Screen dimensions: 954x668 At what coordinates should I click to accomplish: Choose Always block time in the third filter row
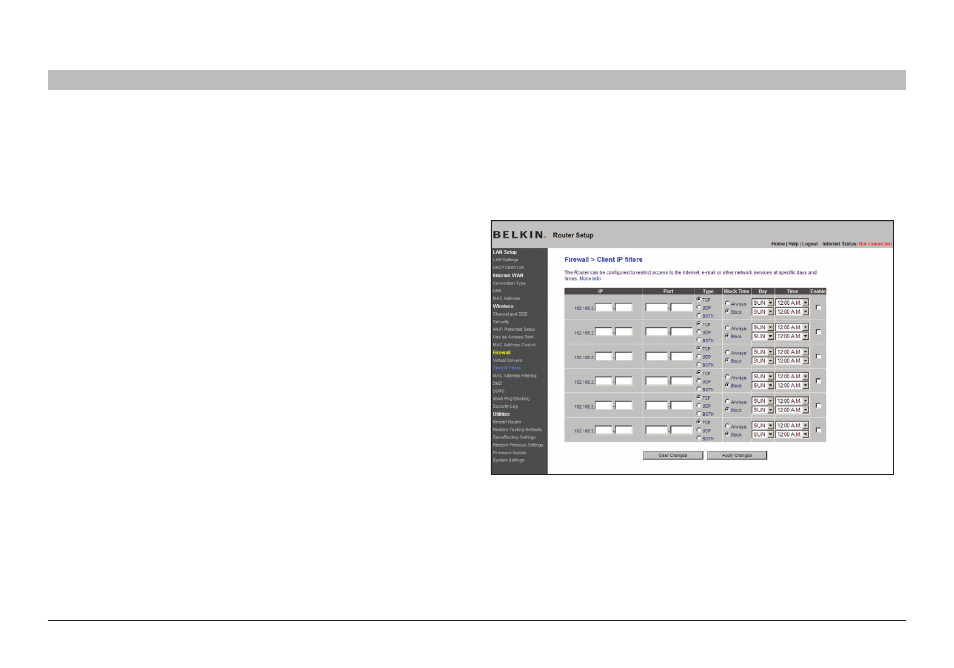[727, 352]
